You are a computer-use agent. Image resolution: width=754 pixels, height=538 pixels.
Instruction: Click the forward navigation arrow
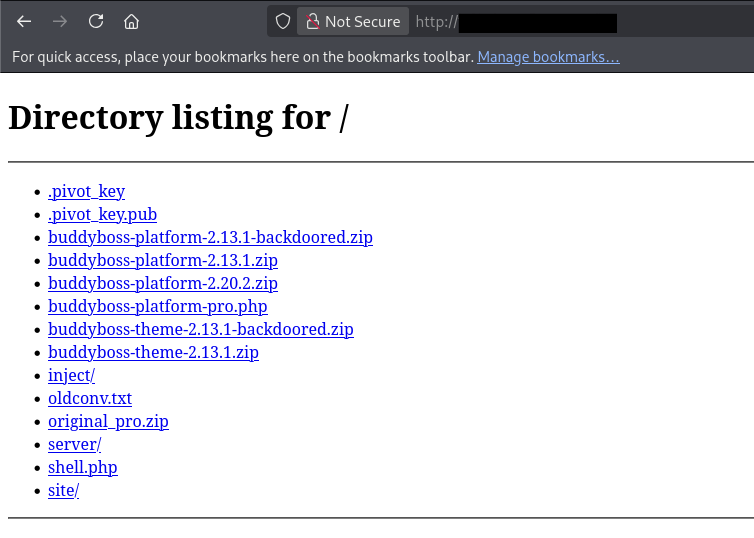click(60, 22)
